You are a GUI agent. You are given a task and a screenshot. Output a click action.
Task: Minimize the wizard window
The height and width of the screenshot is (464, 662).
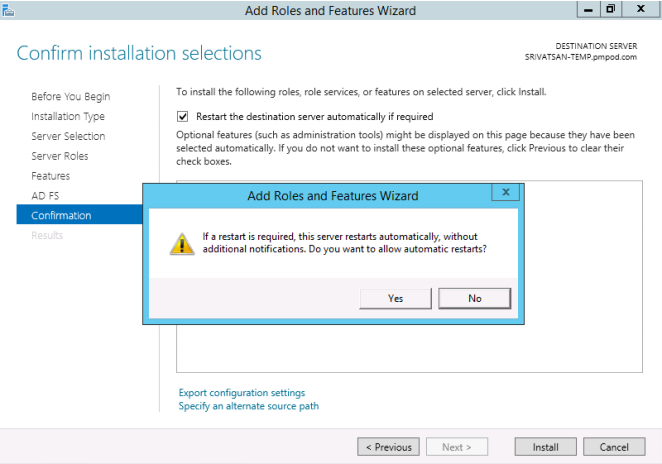pos(588,9)
